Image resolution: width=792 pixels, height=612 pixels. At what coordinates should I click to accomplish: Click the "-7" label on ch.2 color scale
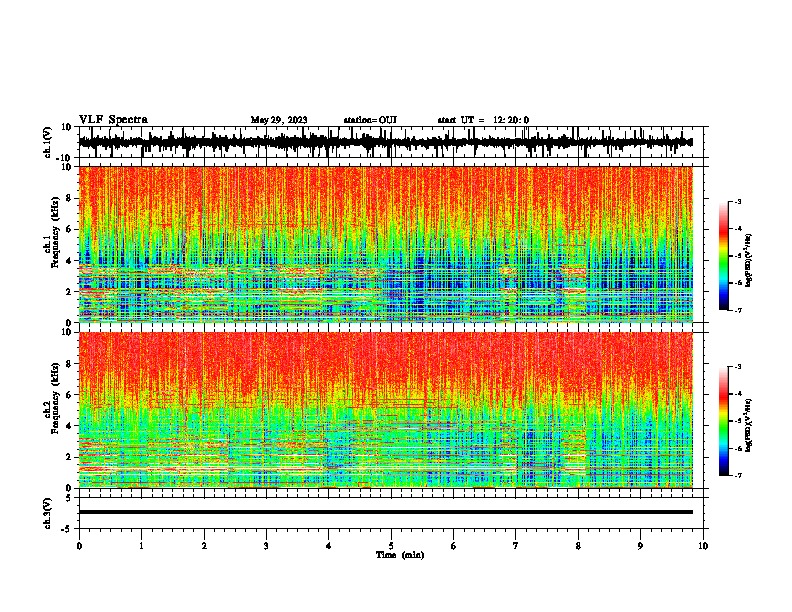pyautogui.click(x=737, y=476)
